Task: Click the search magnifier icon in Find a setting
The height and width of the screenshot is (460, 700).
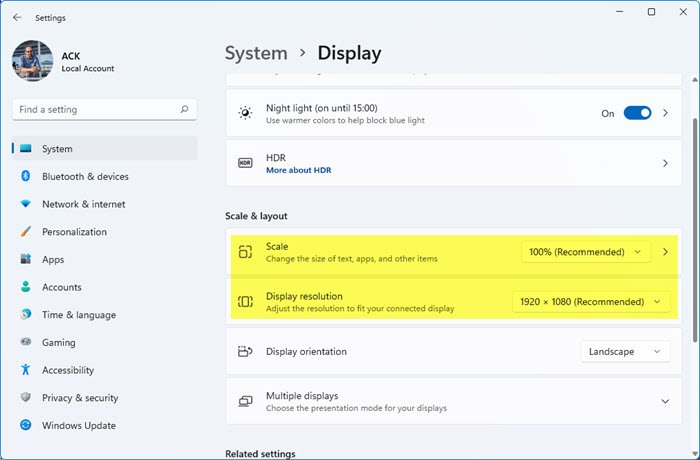Action: point(184,110)
